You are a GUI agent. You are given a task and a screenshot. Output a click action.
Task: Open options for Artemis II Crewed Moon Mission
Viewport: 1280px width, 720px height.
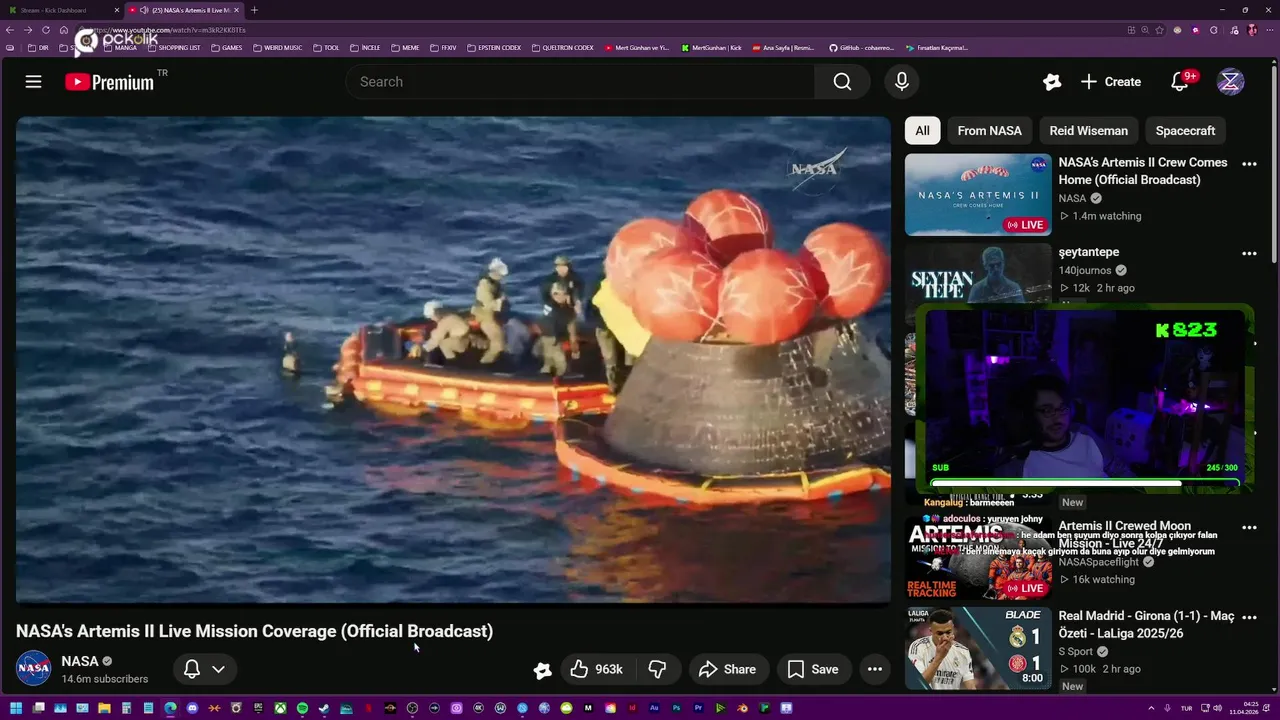pyautogui.click(x=1249, y=527)
